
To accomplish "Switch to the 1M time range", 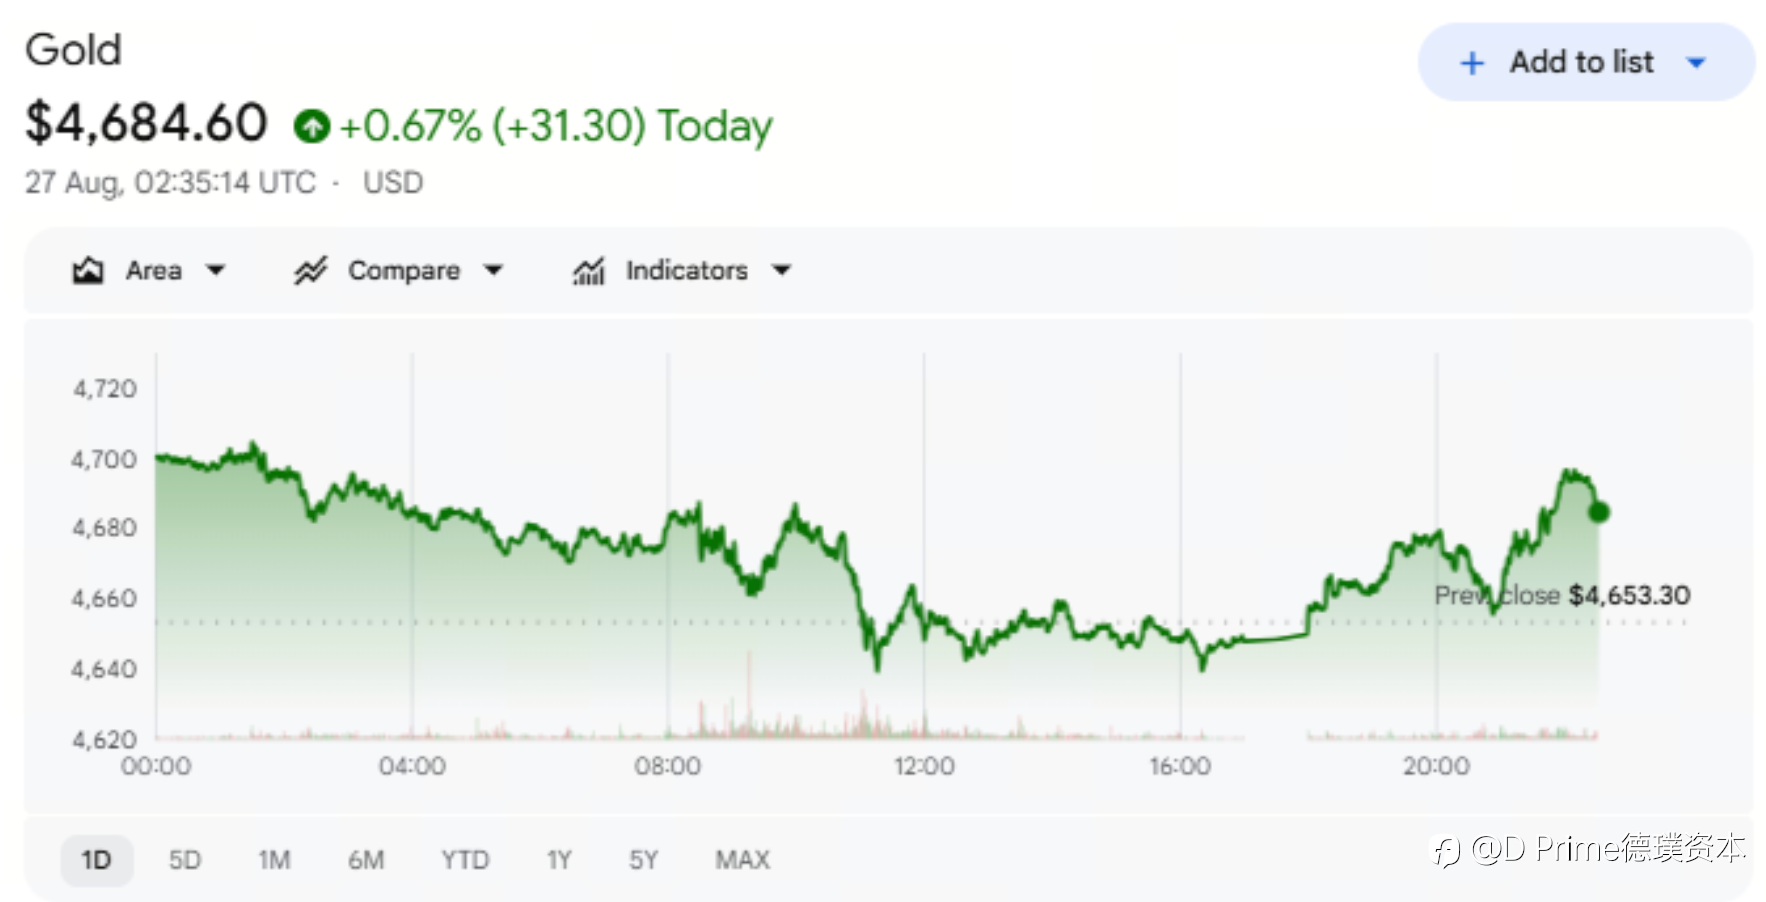I will [x=274, y=860].
